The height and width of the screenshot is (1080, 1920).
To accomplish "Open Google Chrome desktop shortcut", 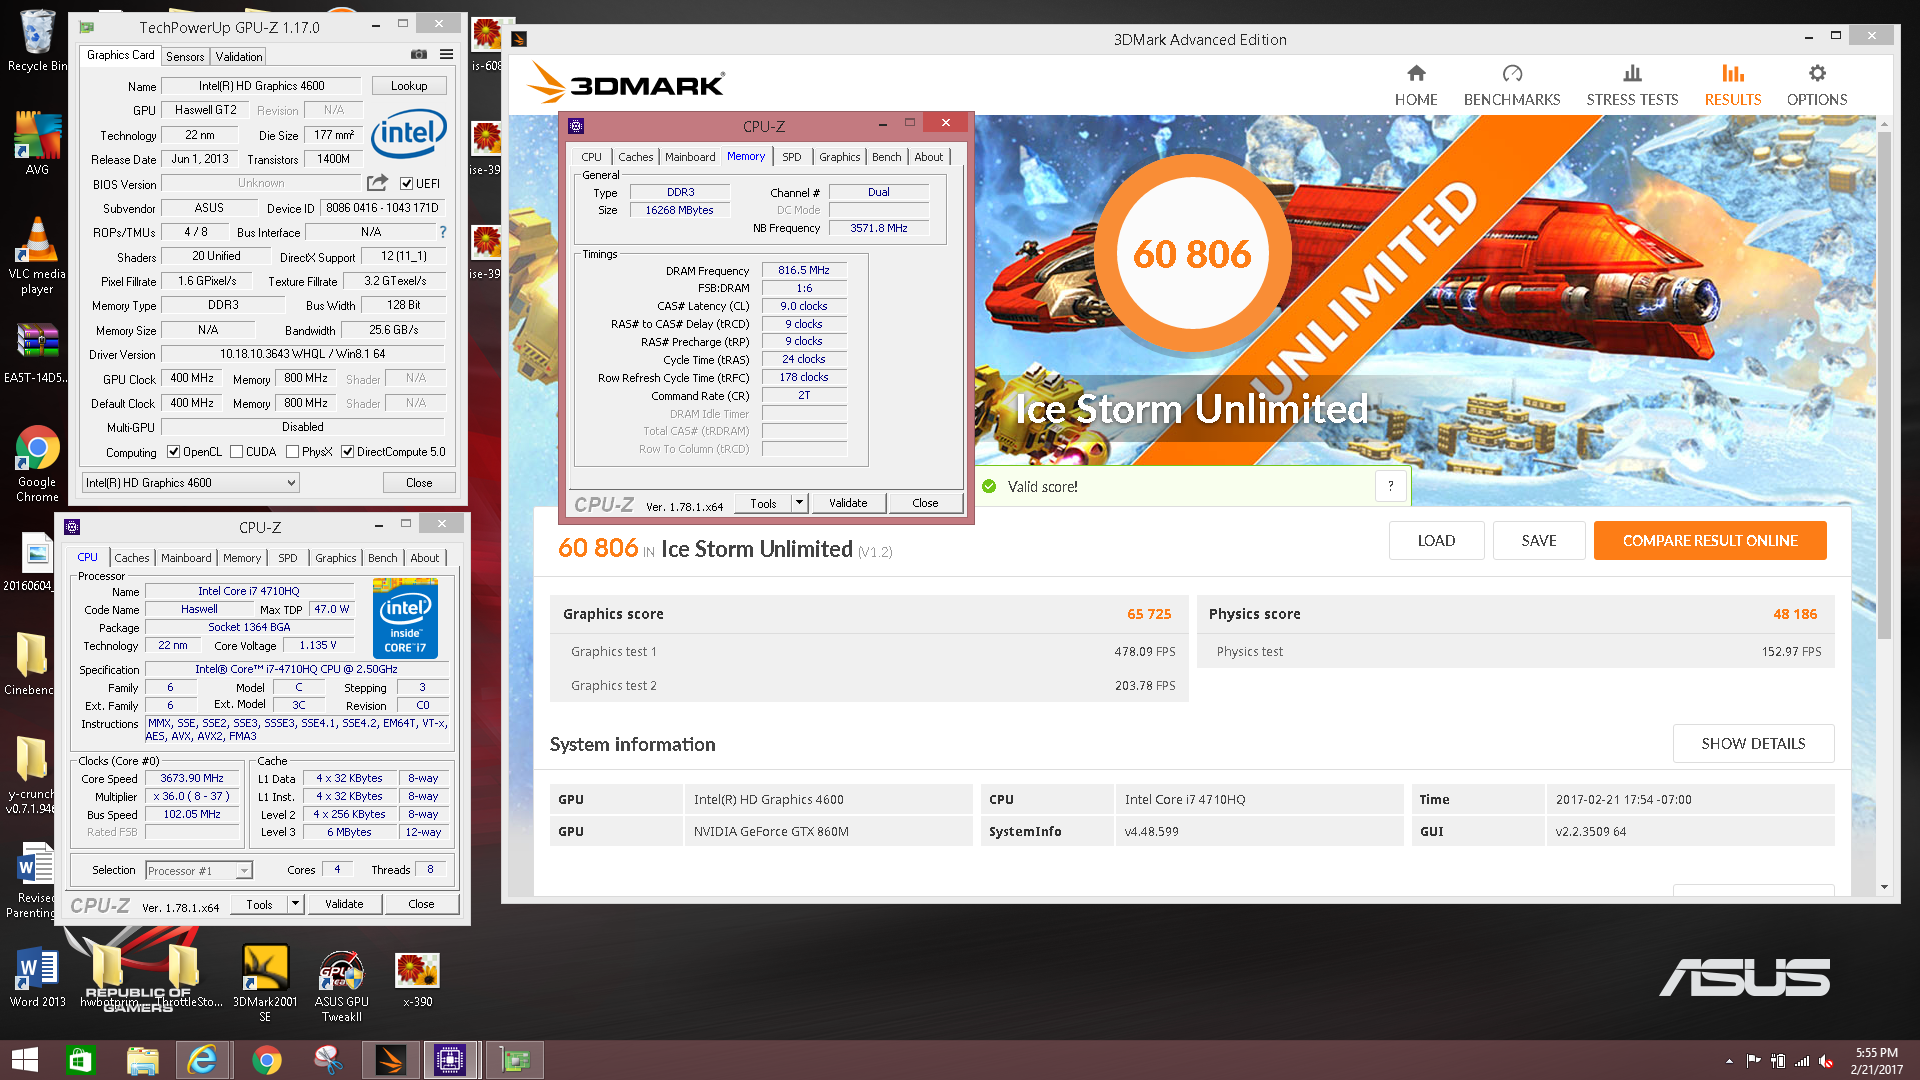I will tap(37, 462).
